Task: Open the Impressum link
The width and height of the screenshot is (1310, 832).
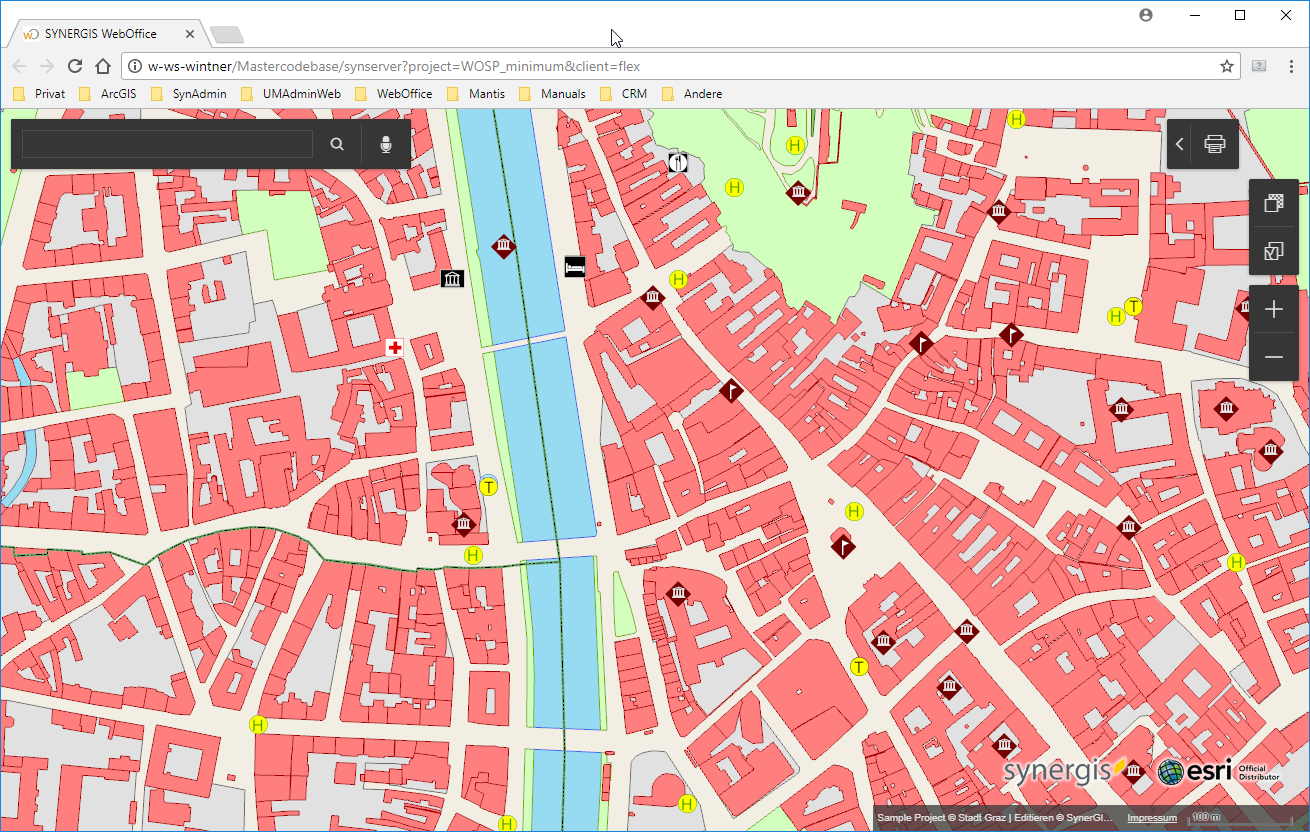Action: coord(1152,818)
